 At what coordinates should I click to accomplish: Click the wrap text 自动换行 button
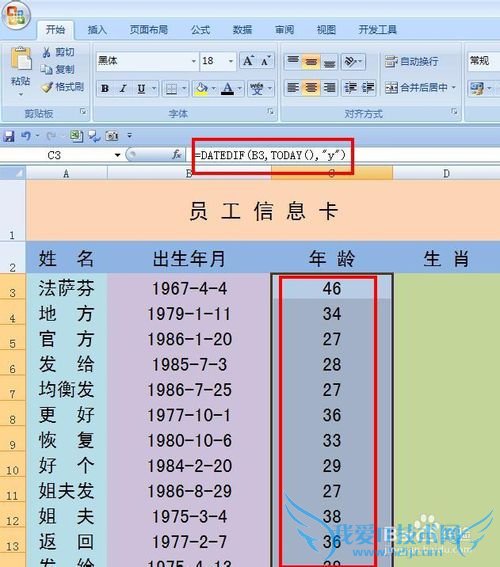coord(411,61)
